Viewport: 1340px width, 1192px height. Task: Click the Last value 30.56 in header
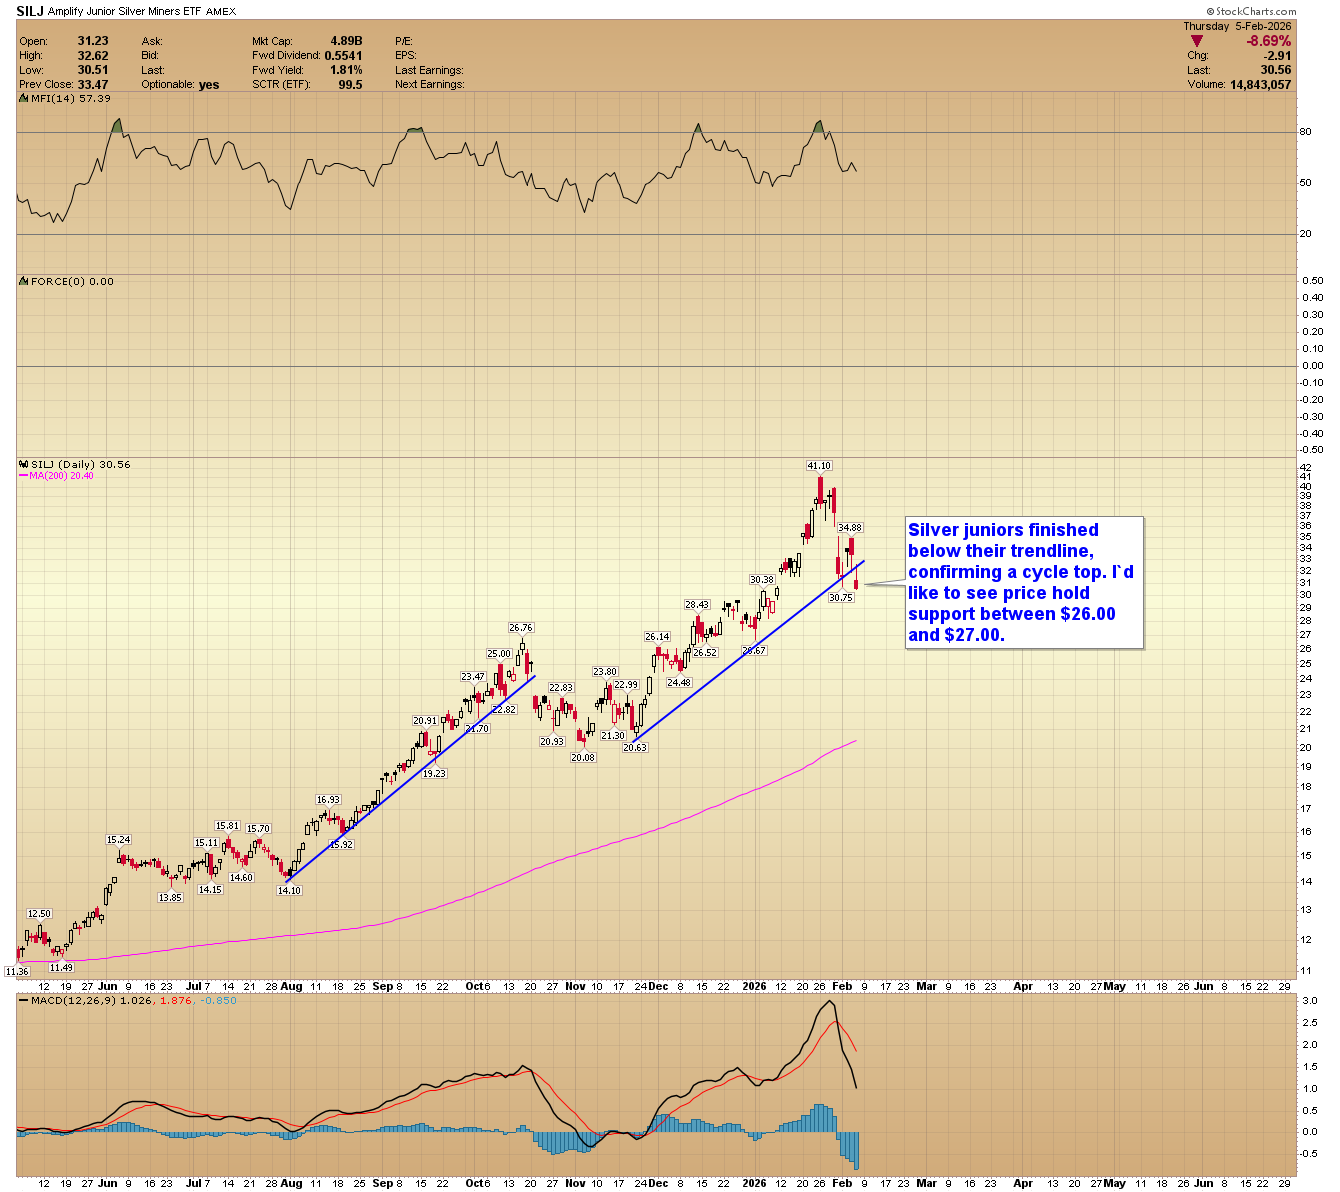[1276, 70]
